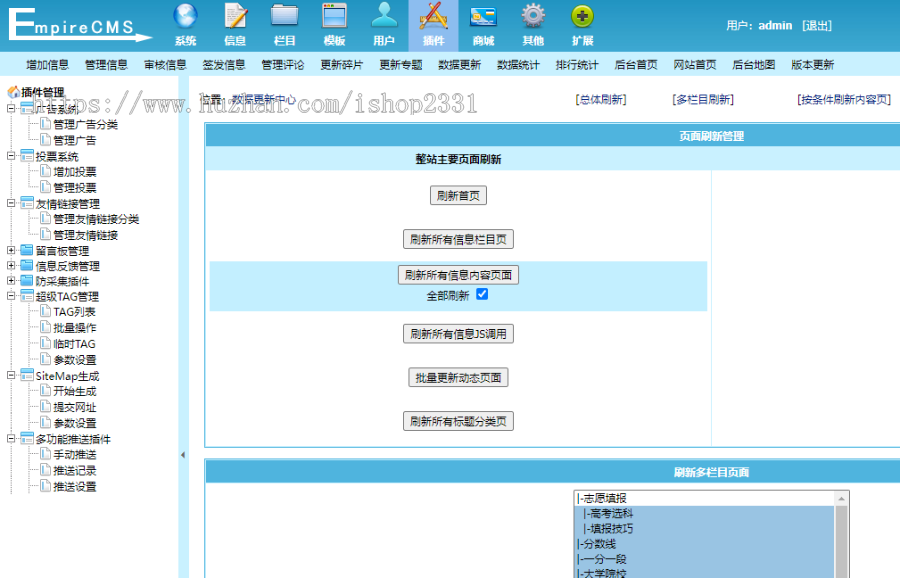Open the 栏目 folder icon

[x=285, y=17]
